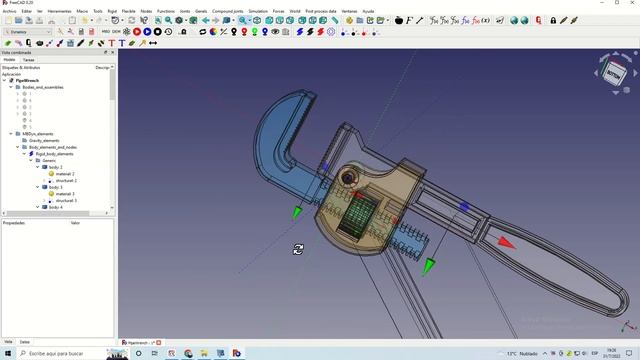Screen dimensions: 640x360
Task: Open the Dynamics workbench dropdown
Action: [x=27, y=32]
